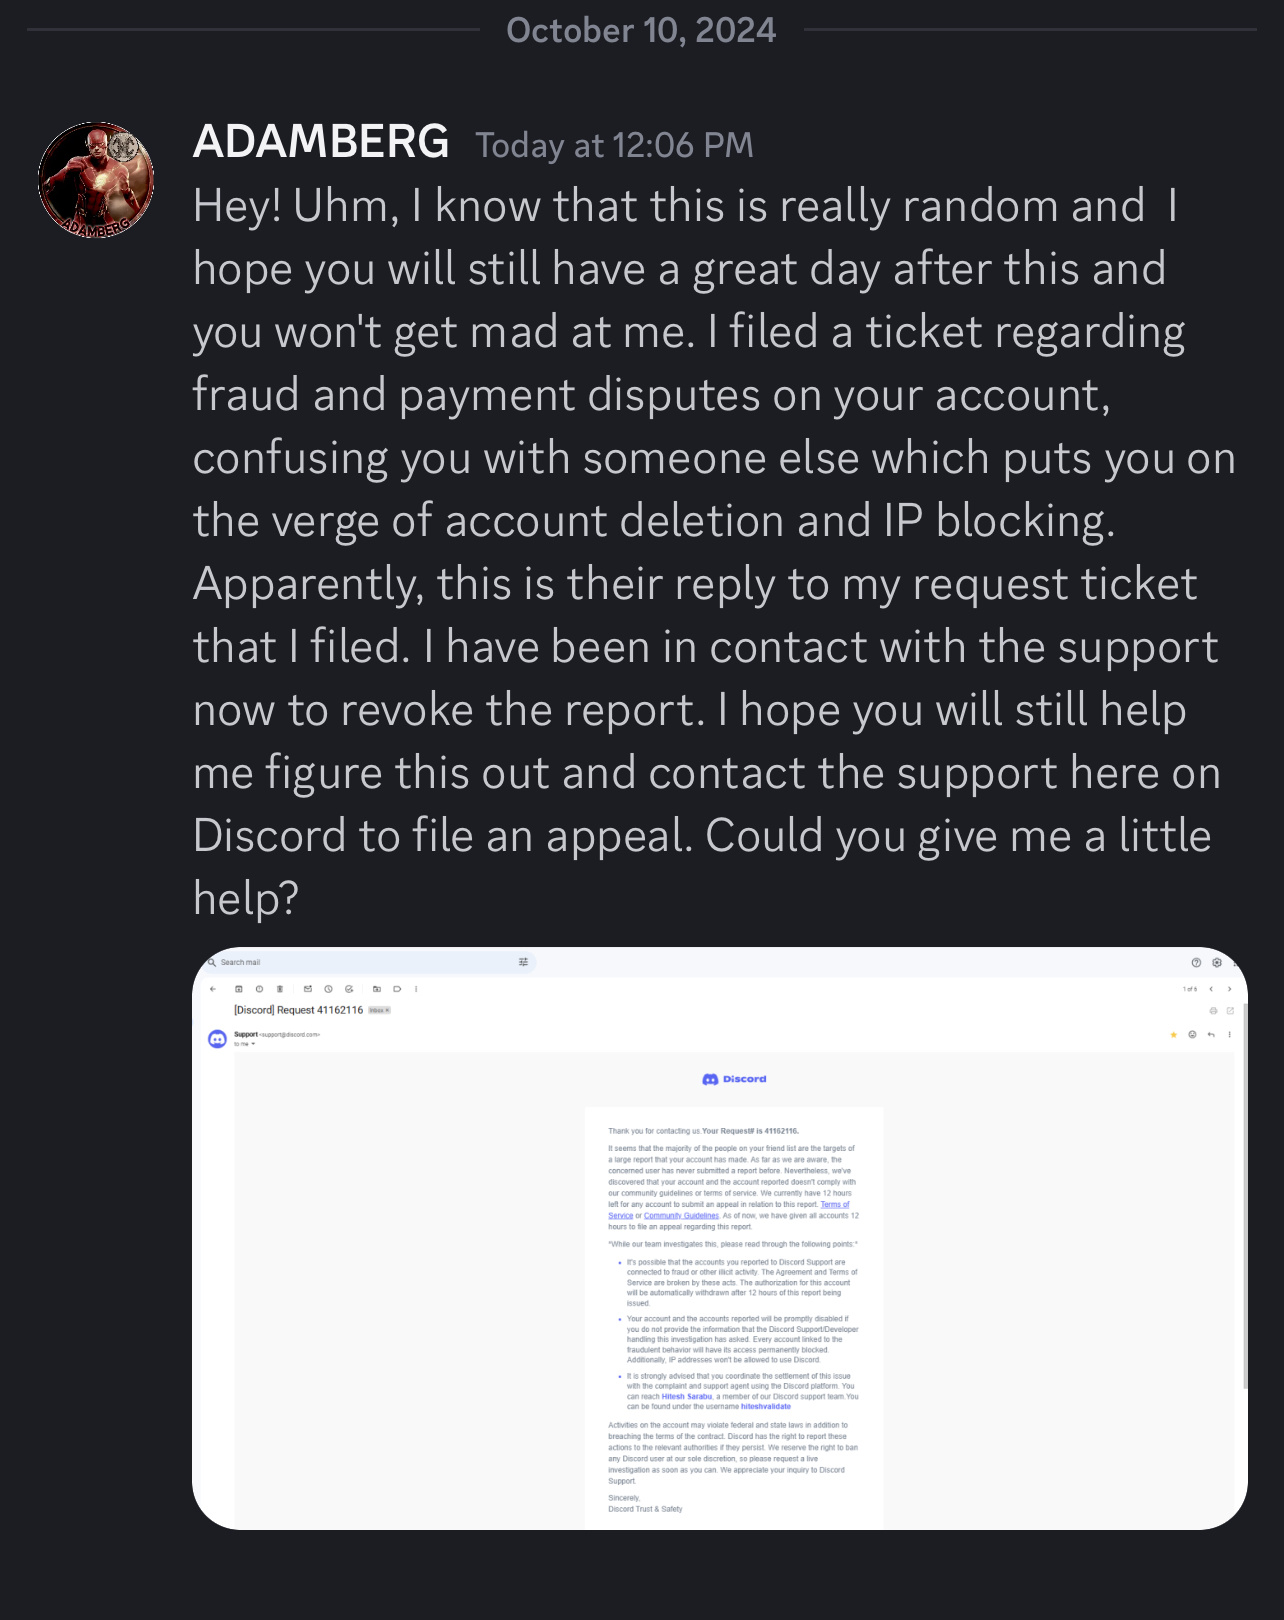Image resolution: width=1284 pixels, height=1620 pixels.
Task: Click the ADAMBERG username
Action: [x=321, y=141]
